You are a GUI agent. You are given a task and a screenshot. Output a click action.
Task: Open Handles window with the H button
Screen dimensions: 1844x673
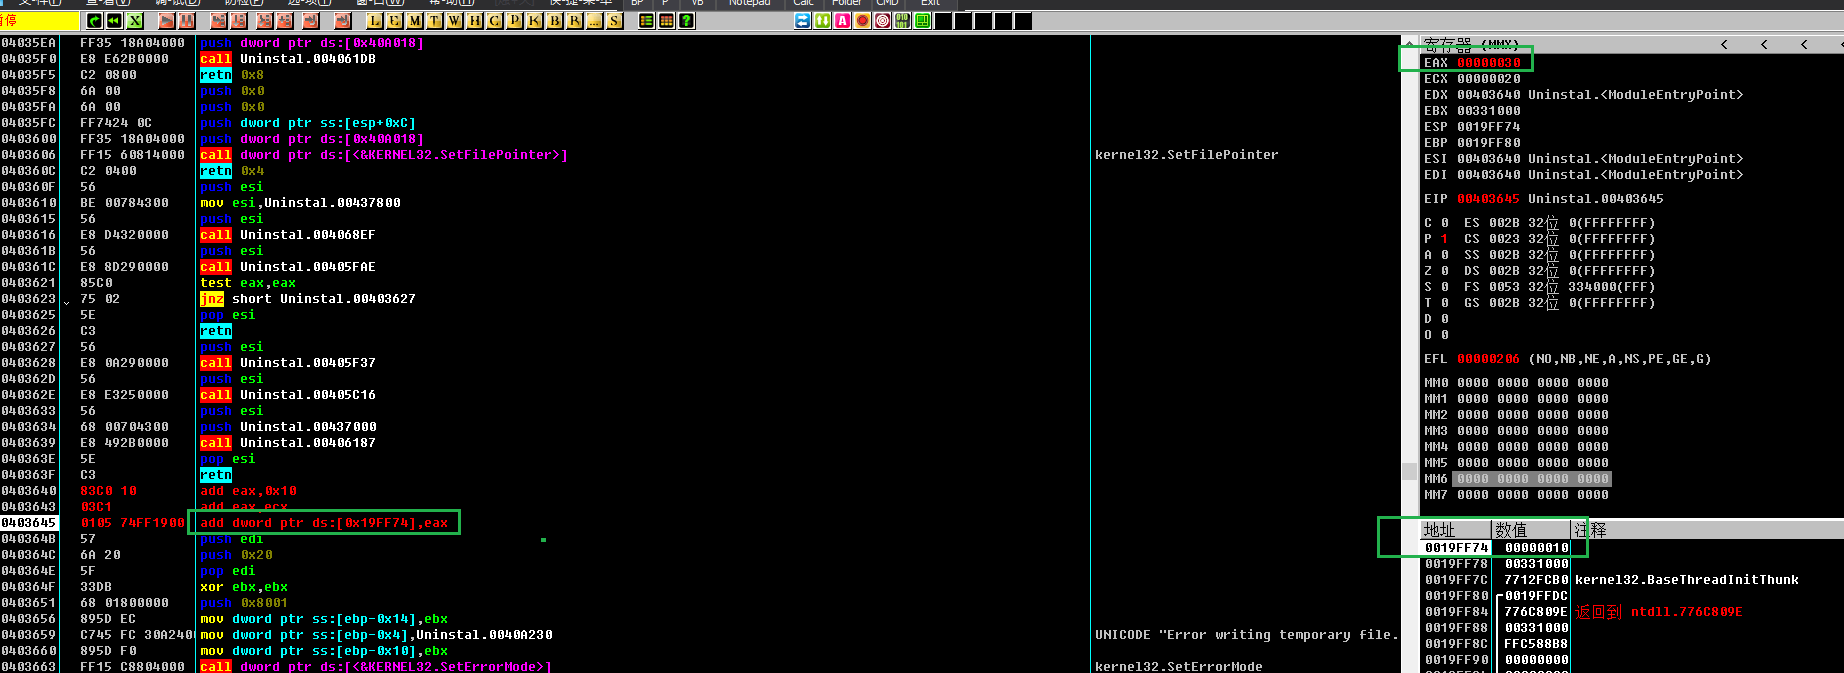coord(475,21)
